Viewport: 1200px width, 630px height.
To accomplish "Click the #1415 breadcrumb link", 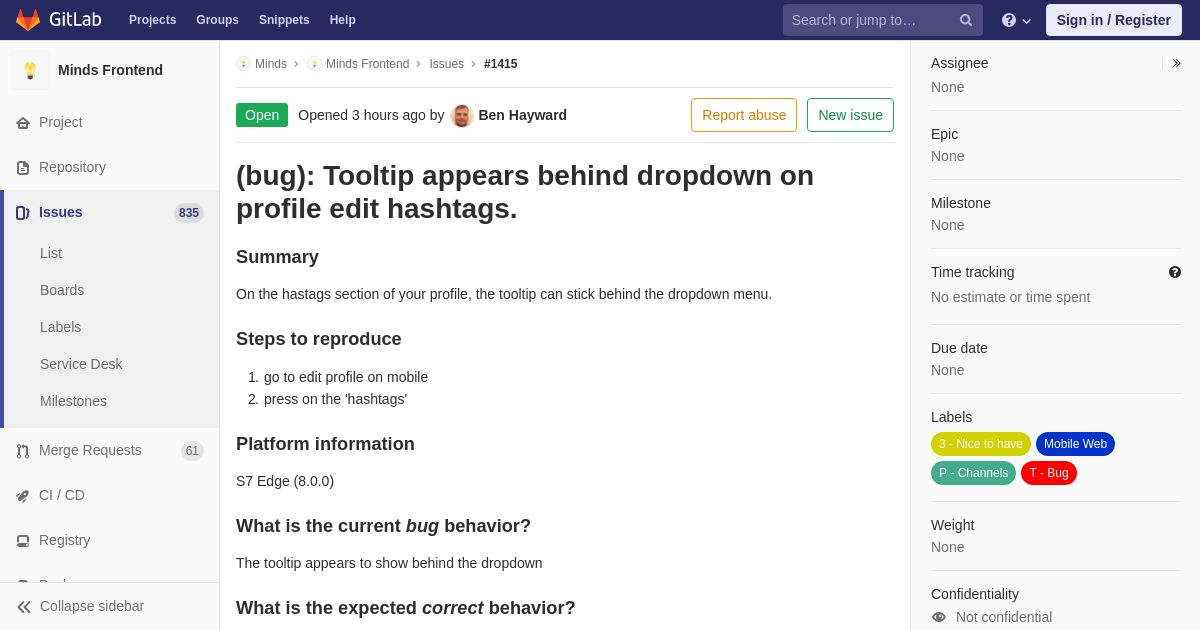I will (501, 64).
